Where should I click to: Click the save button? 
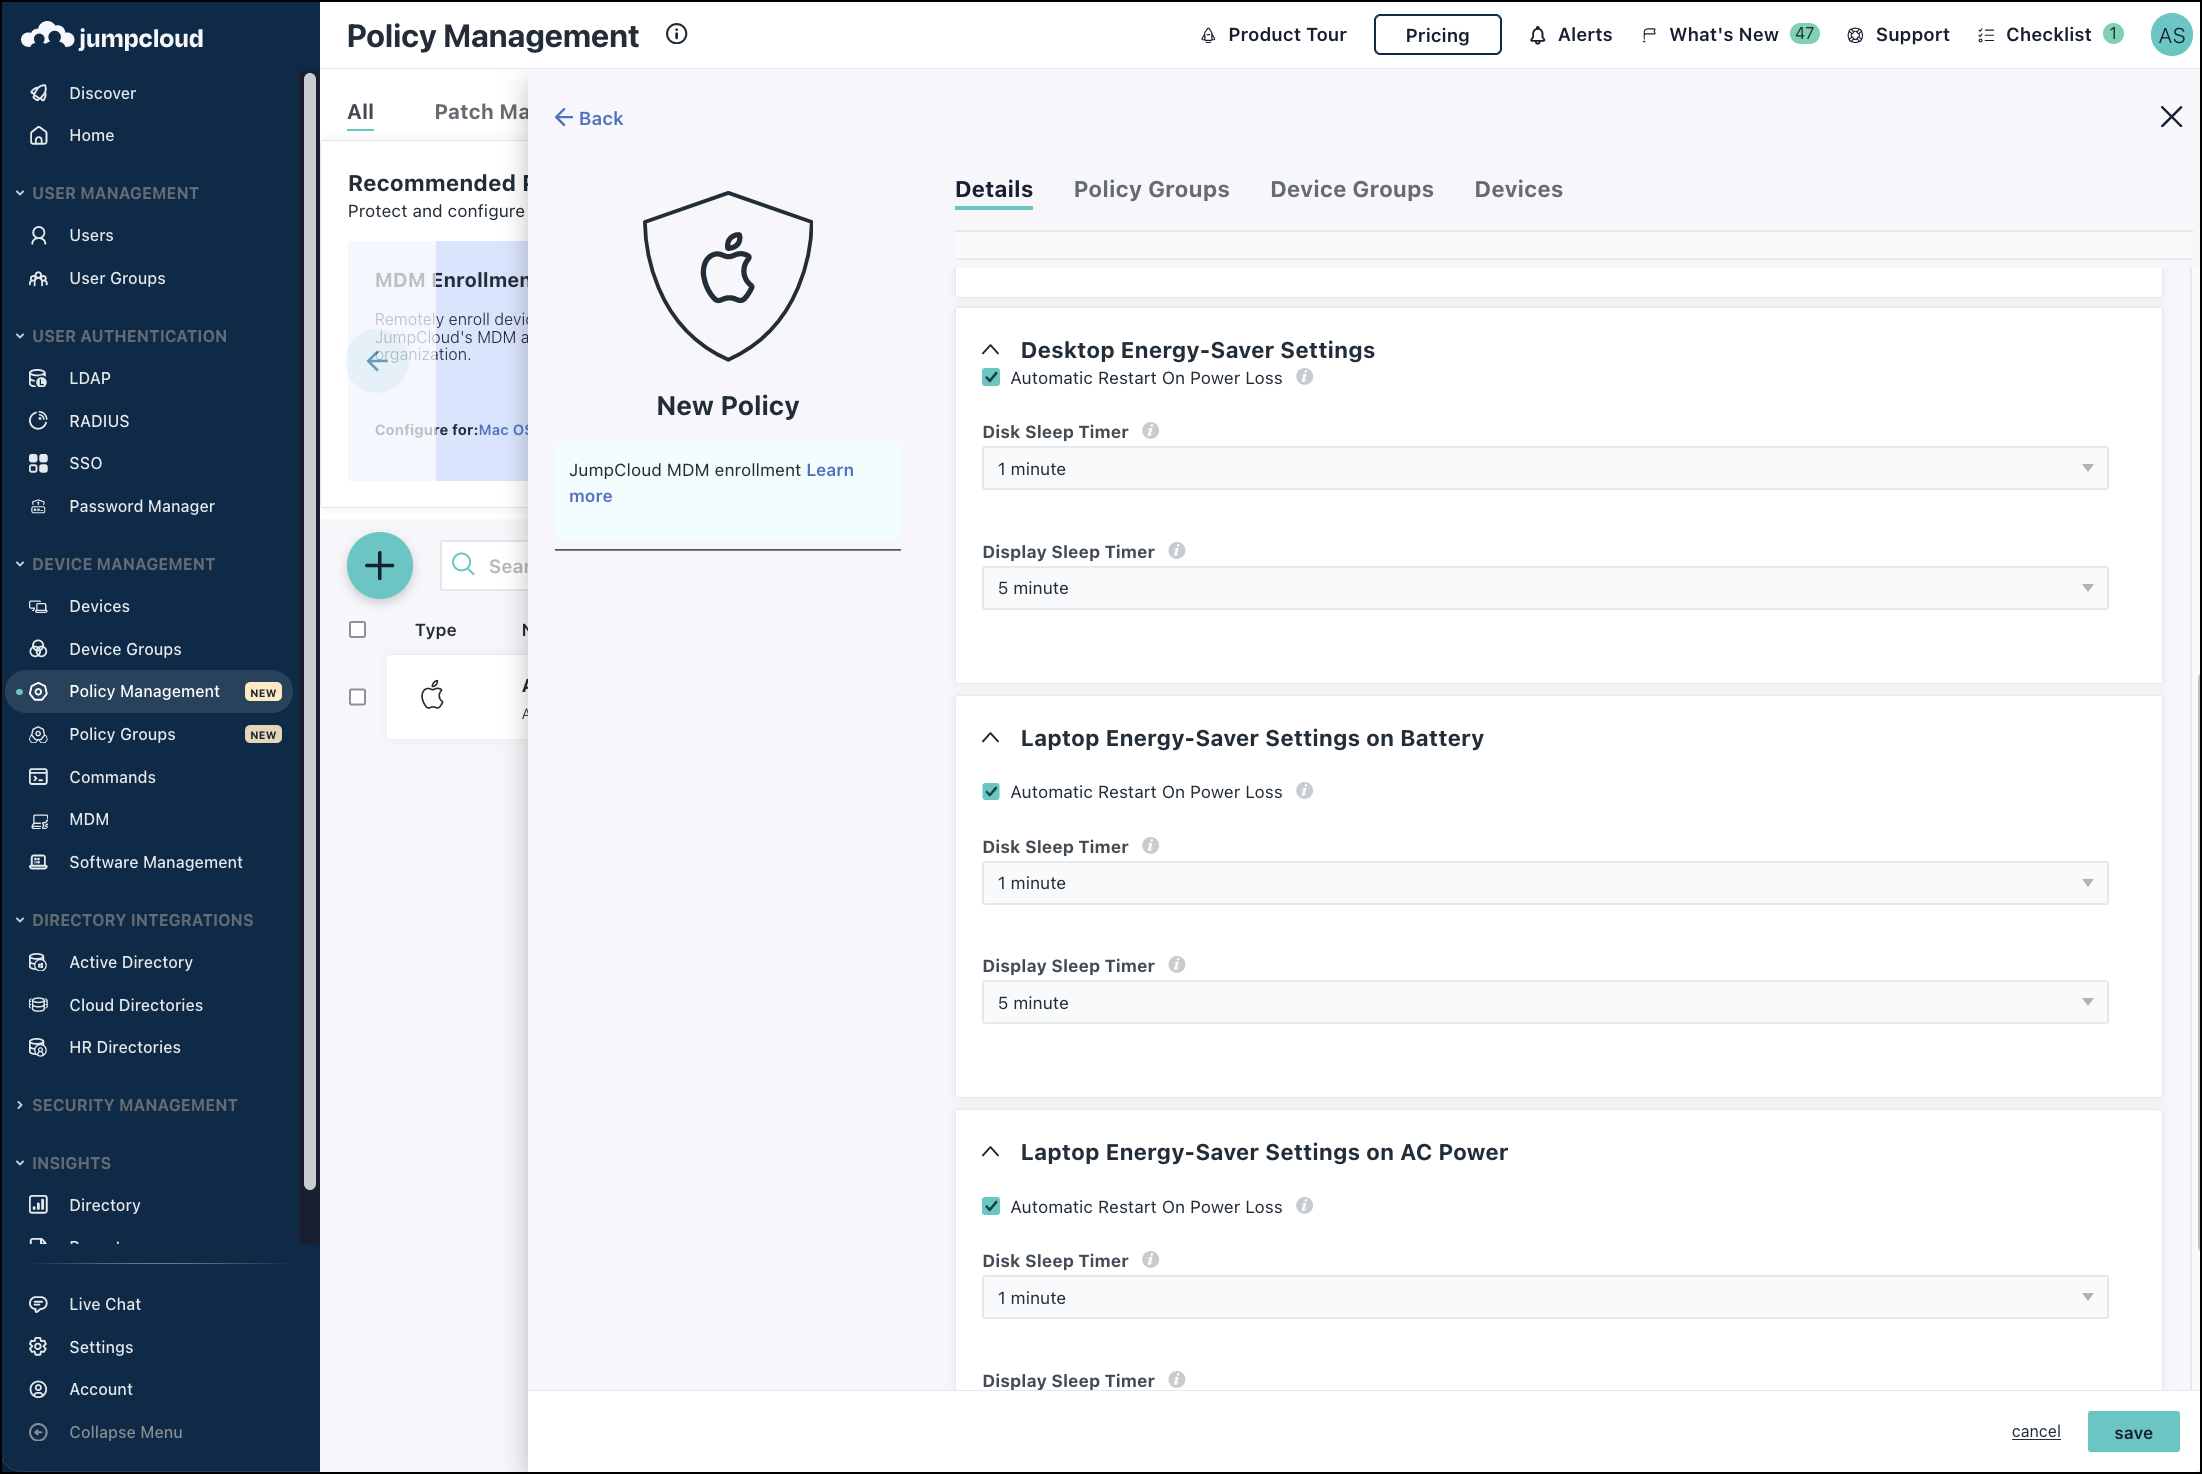click(2132, 1432)
